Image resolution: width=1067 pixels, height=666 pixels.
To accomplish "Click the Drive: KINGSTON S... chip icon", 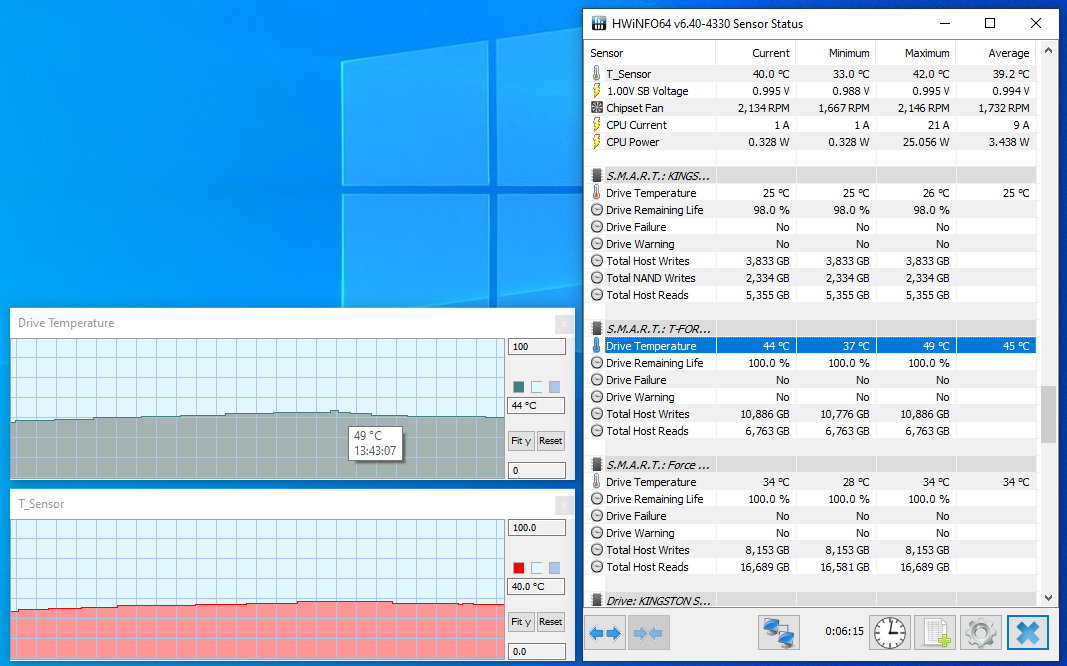I will (x=597, y=600).
